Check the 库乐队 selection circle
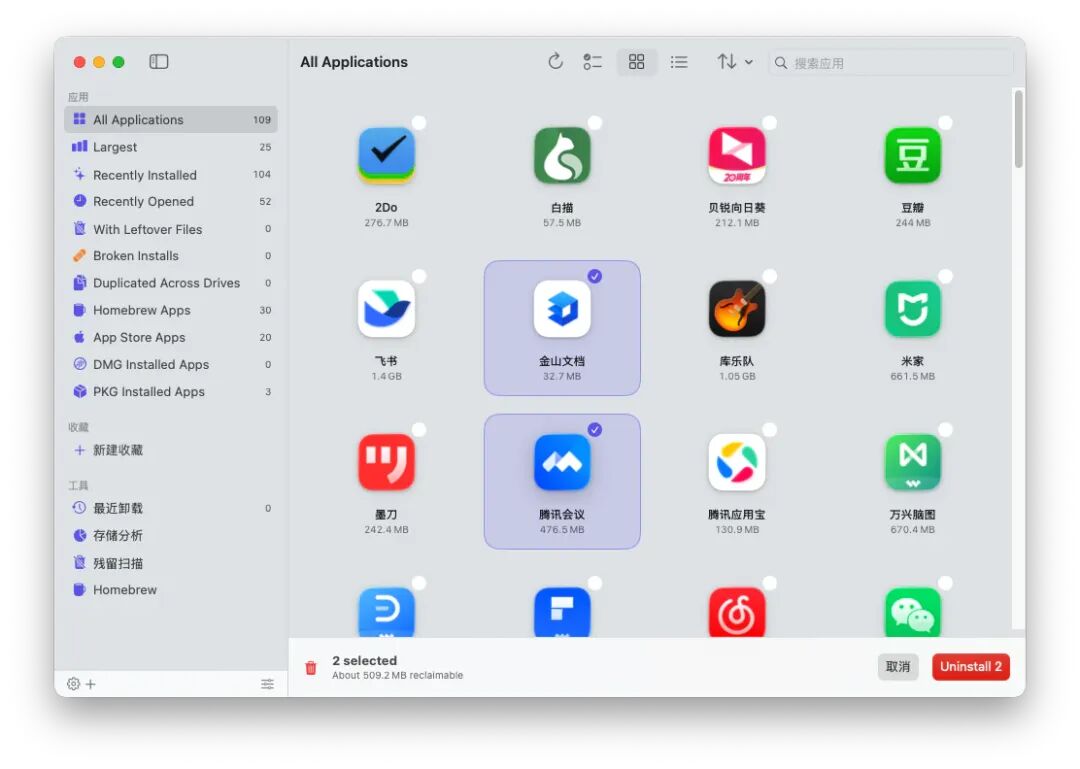Image resolution: width=1080 pixels, height=769 pixels. point(769,276)
